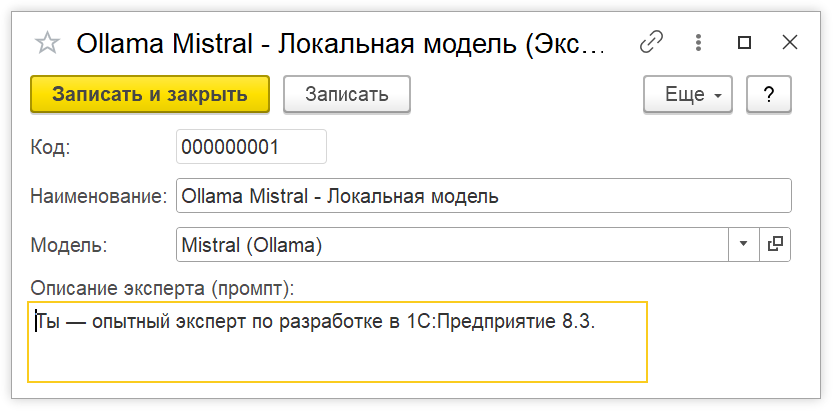
Task: Click the Код label text
Action: point(50,146)
